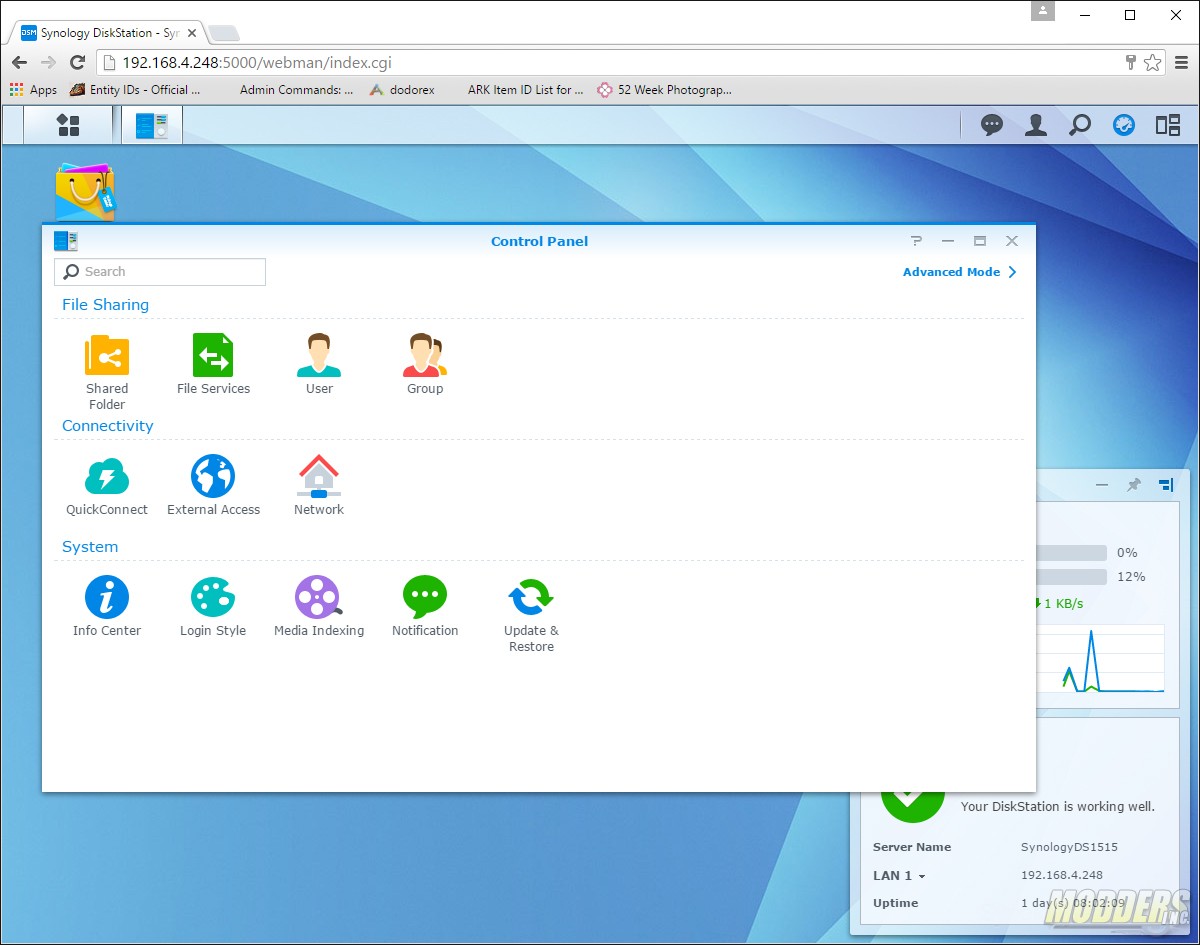Close the Synology DiskStation tab
This screenshot has height=945, width=1200.
(192, 33)
